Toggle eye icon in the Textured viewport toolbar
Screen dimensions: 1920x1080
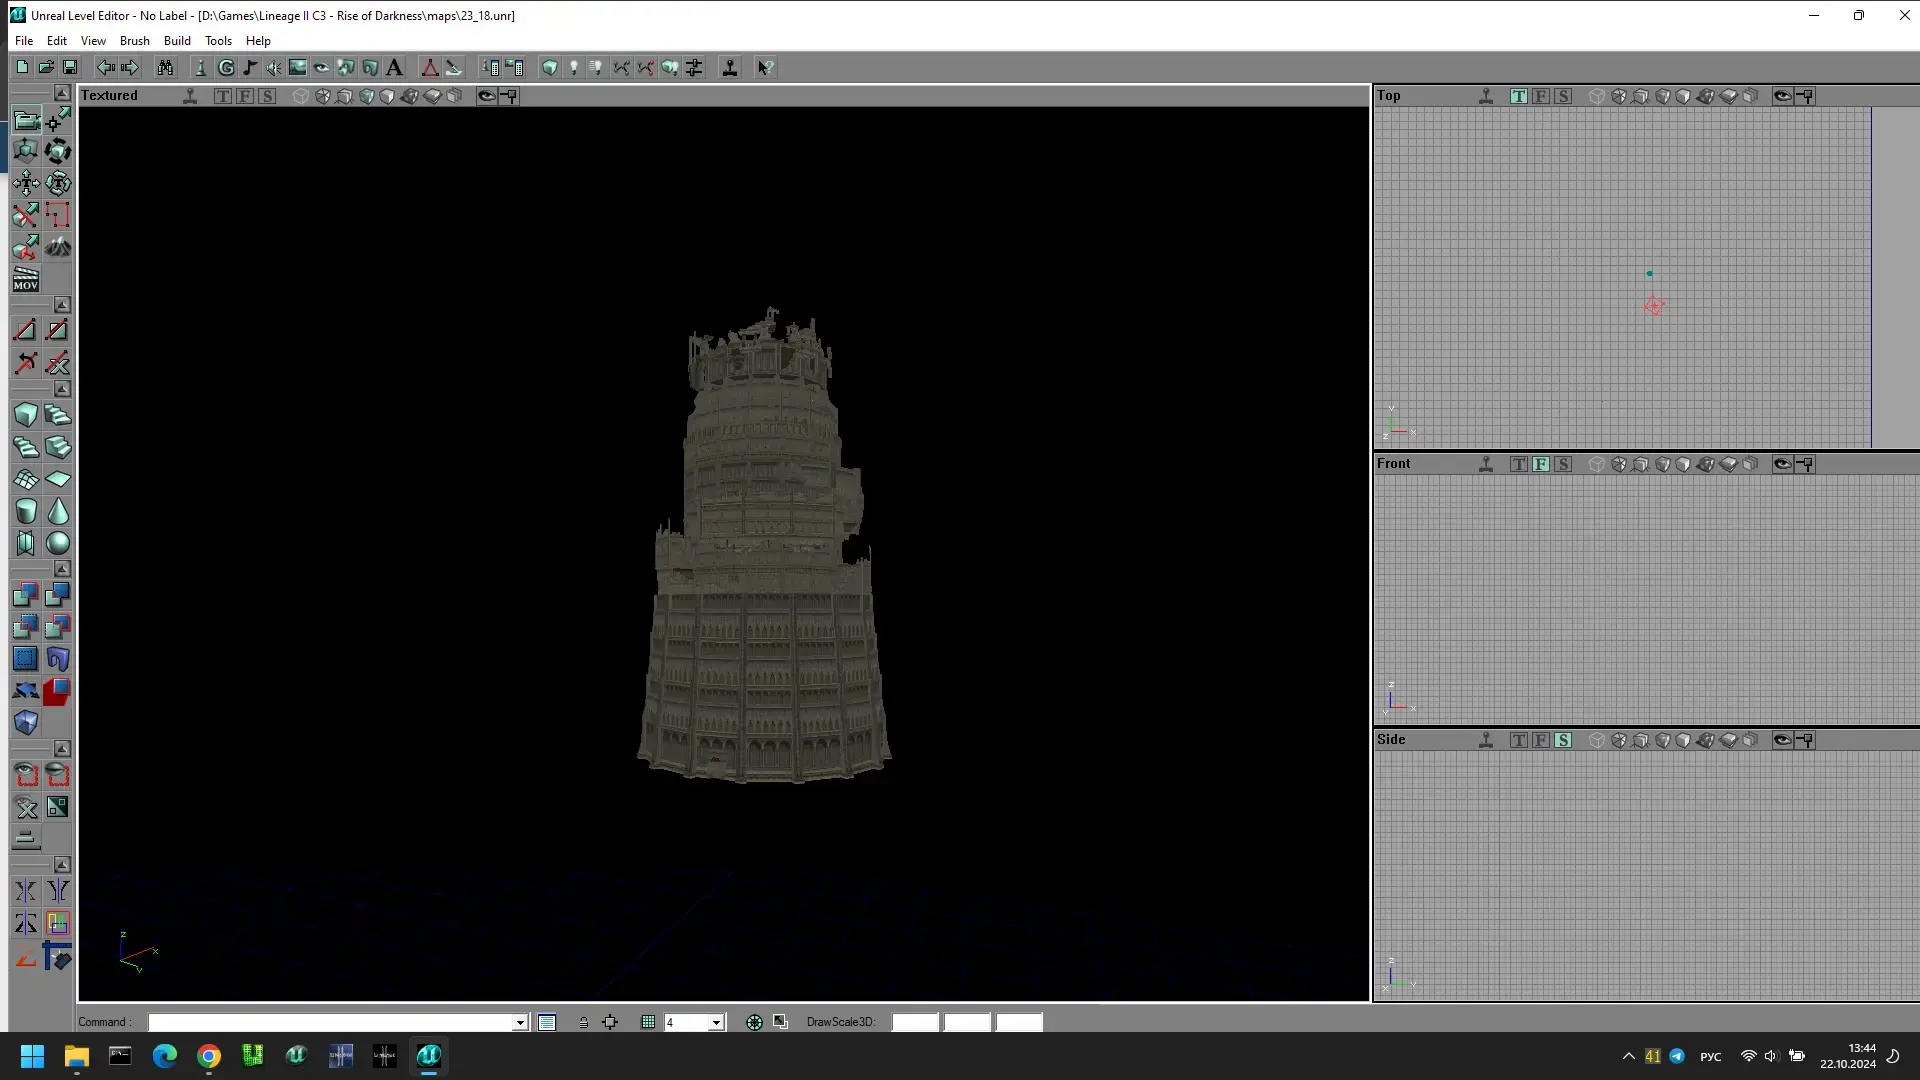coord(486,96)
